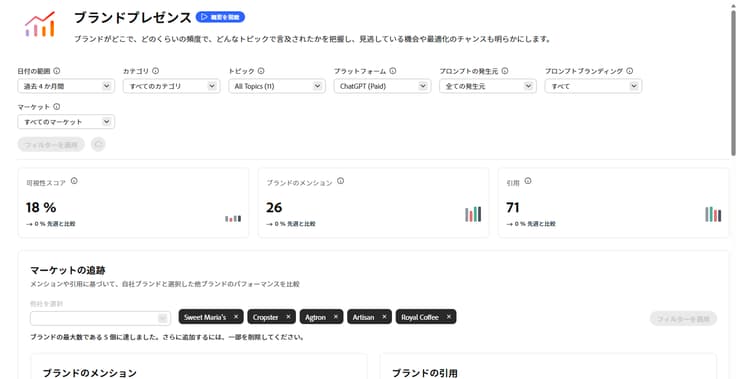Click info icon next to プロンプトの発生元

coord(505,71)
